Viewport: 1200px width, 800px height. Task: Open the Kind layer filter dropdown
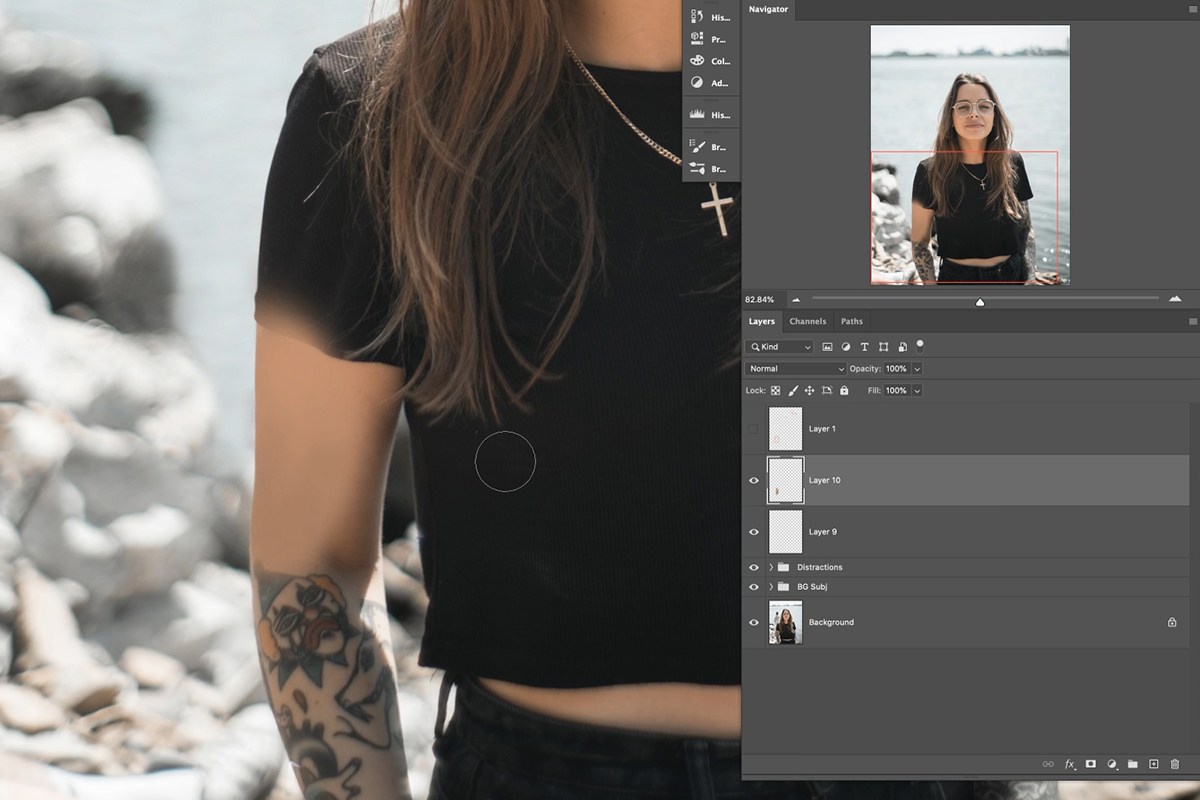pos(780,347)
